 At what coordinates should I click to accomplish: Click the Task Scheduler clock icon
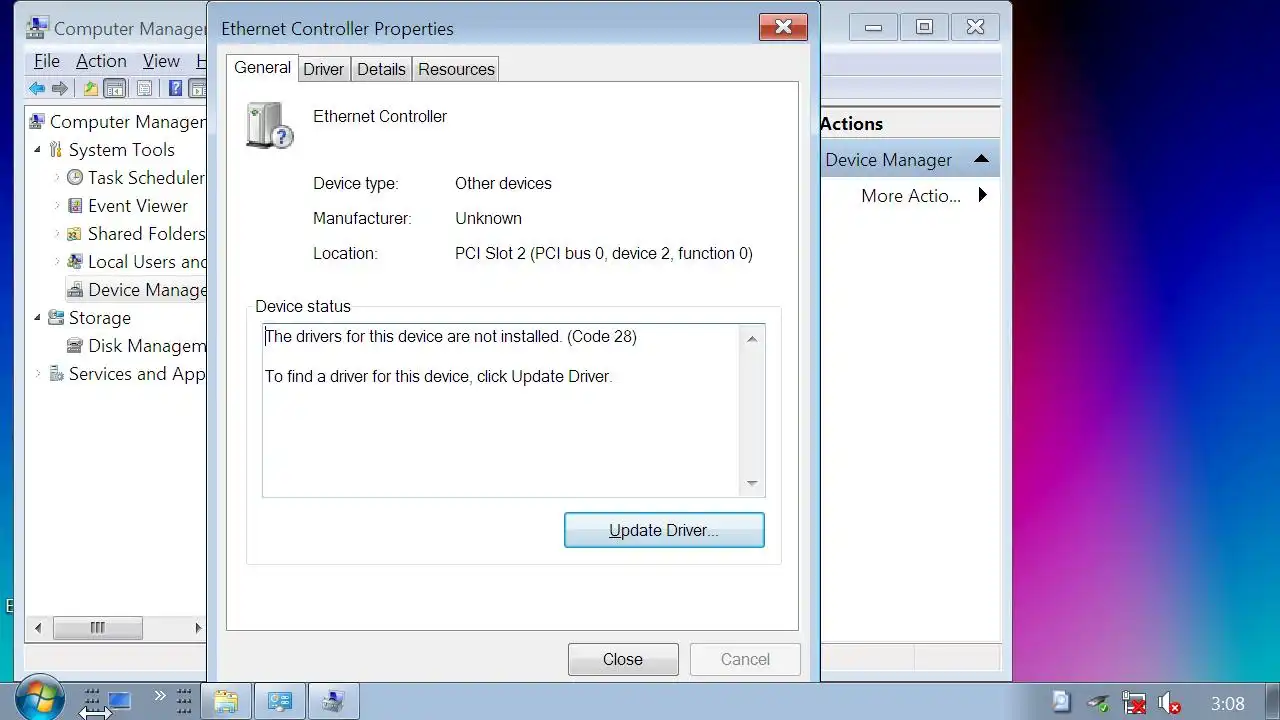pos(75,178)
